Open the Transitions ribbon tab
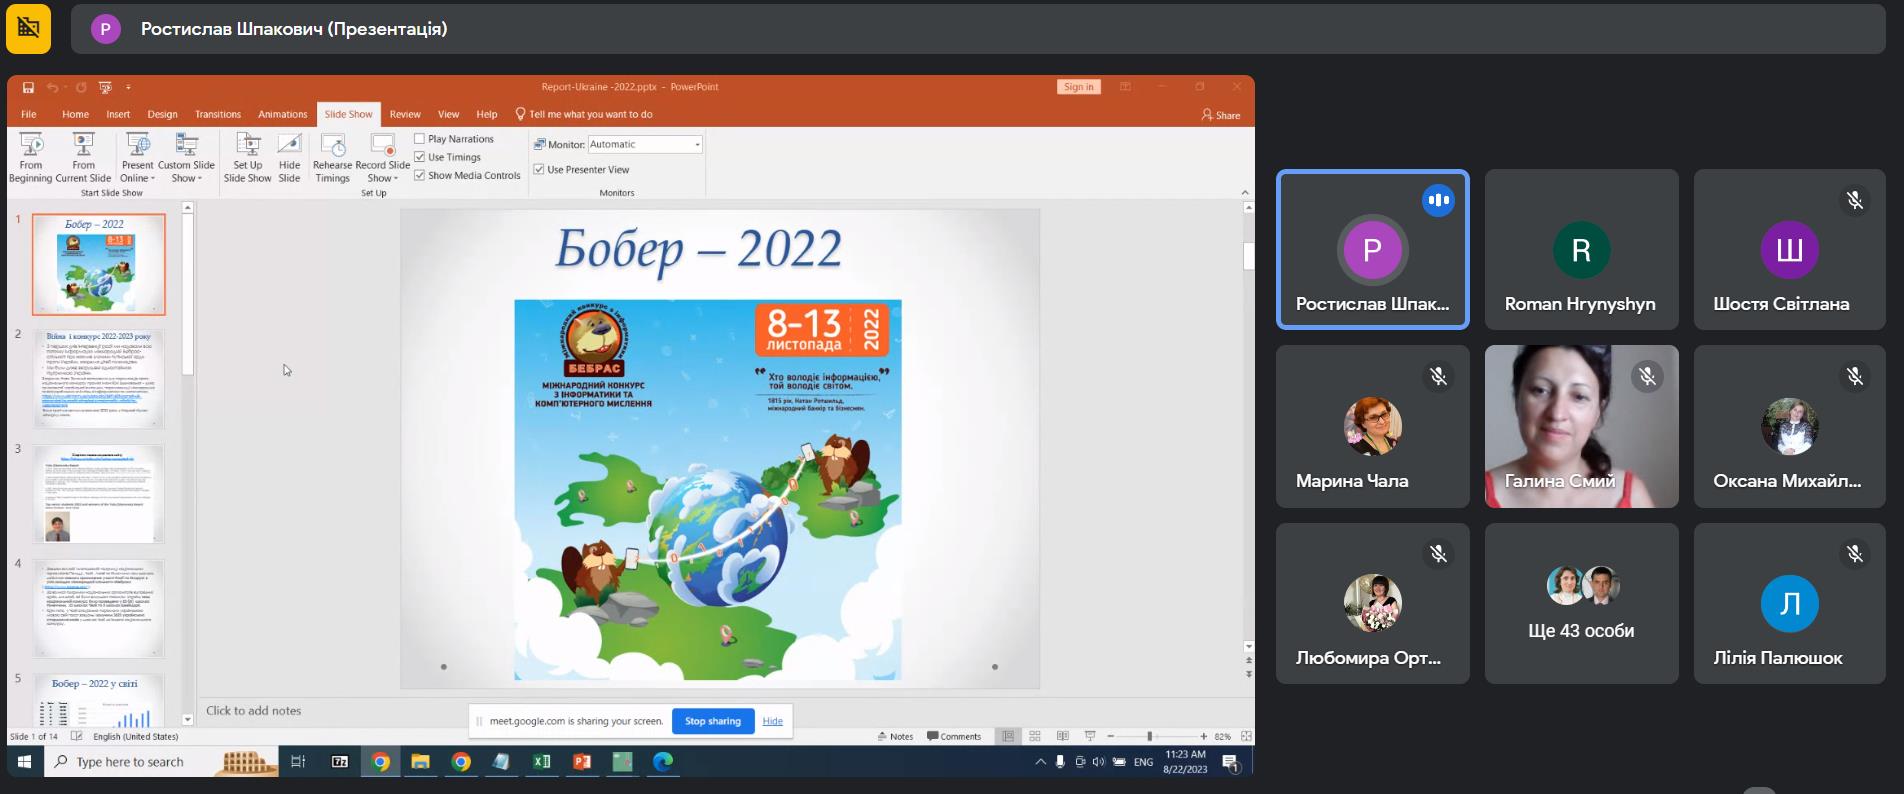Image resolution: width=1904 pixels, height=794 pixels. [x=217, y=114]
